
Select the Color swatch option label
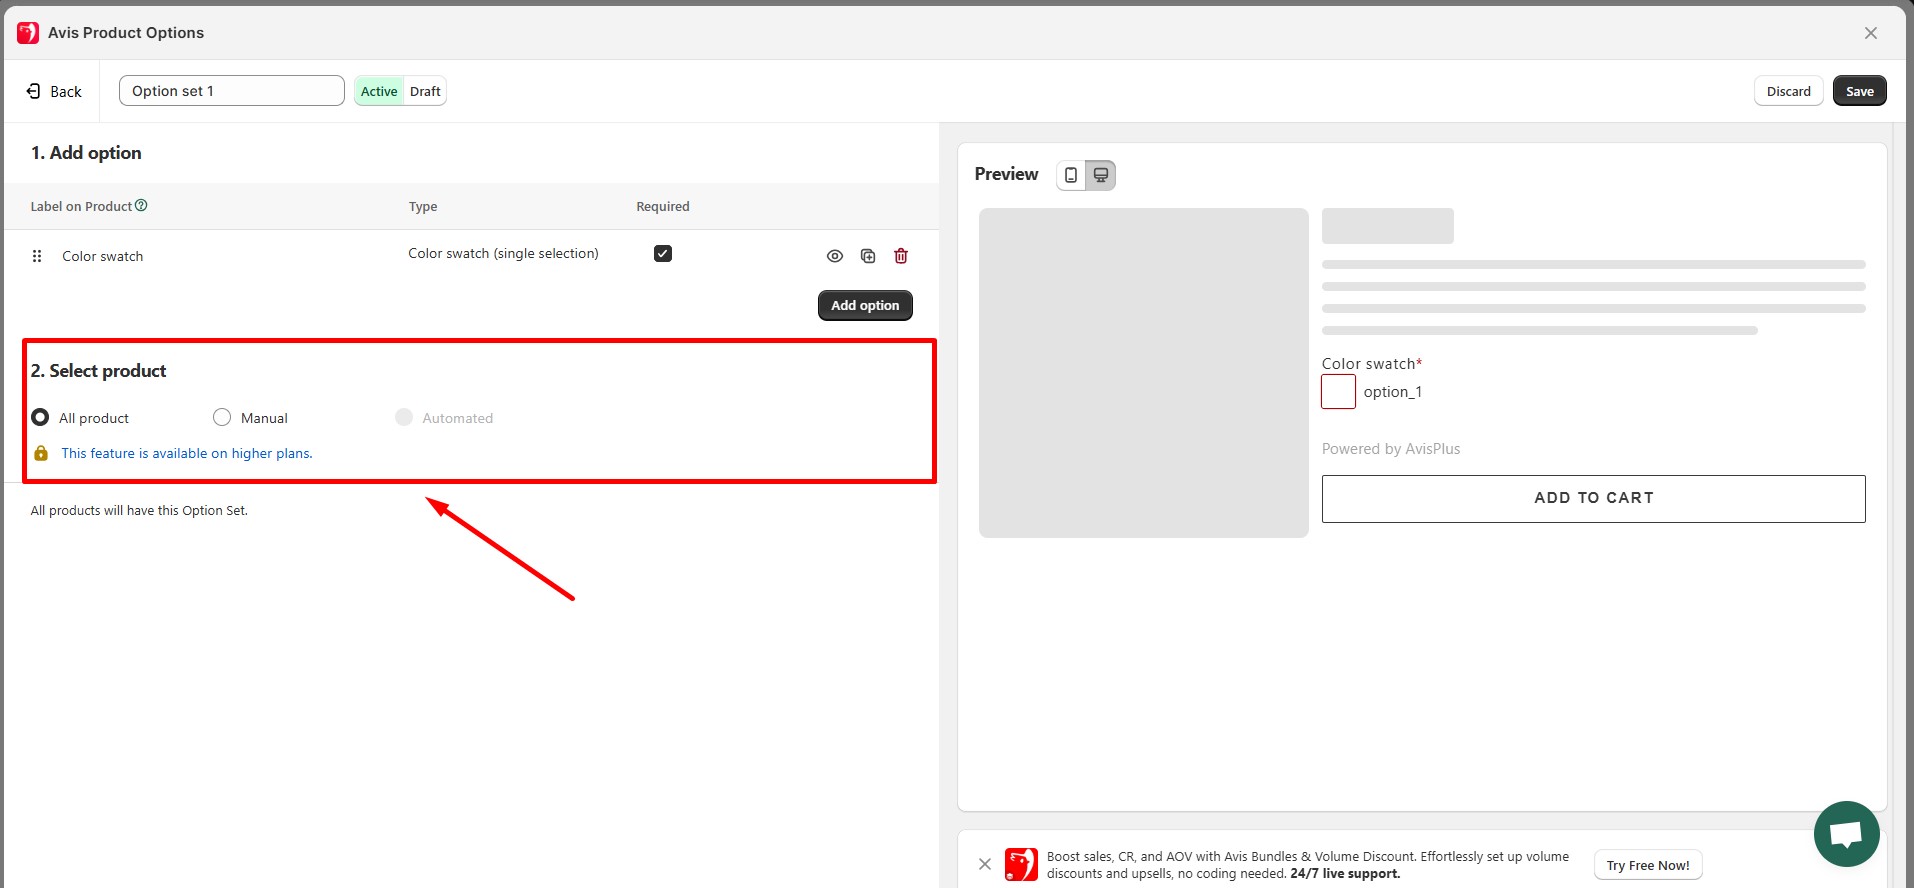(103, 256)
